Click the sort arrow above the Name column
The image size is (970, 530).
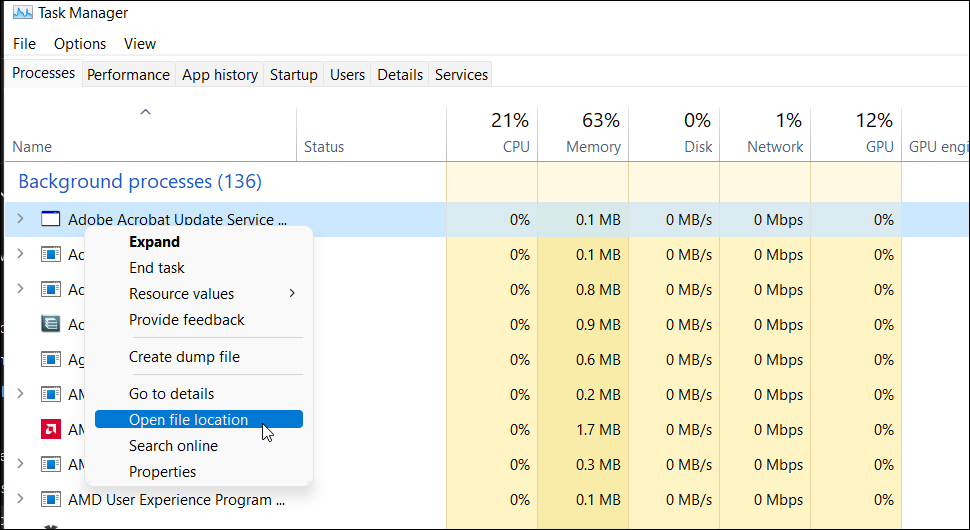click(145, 113)
